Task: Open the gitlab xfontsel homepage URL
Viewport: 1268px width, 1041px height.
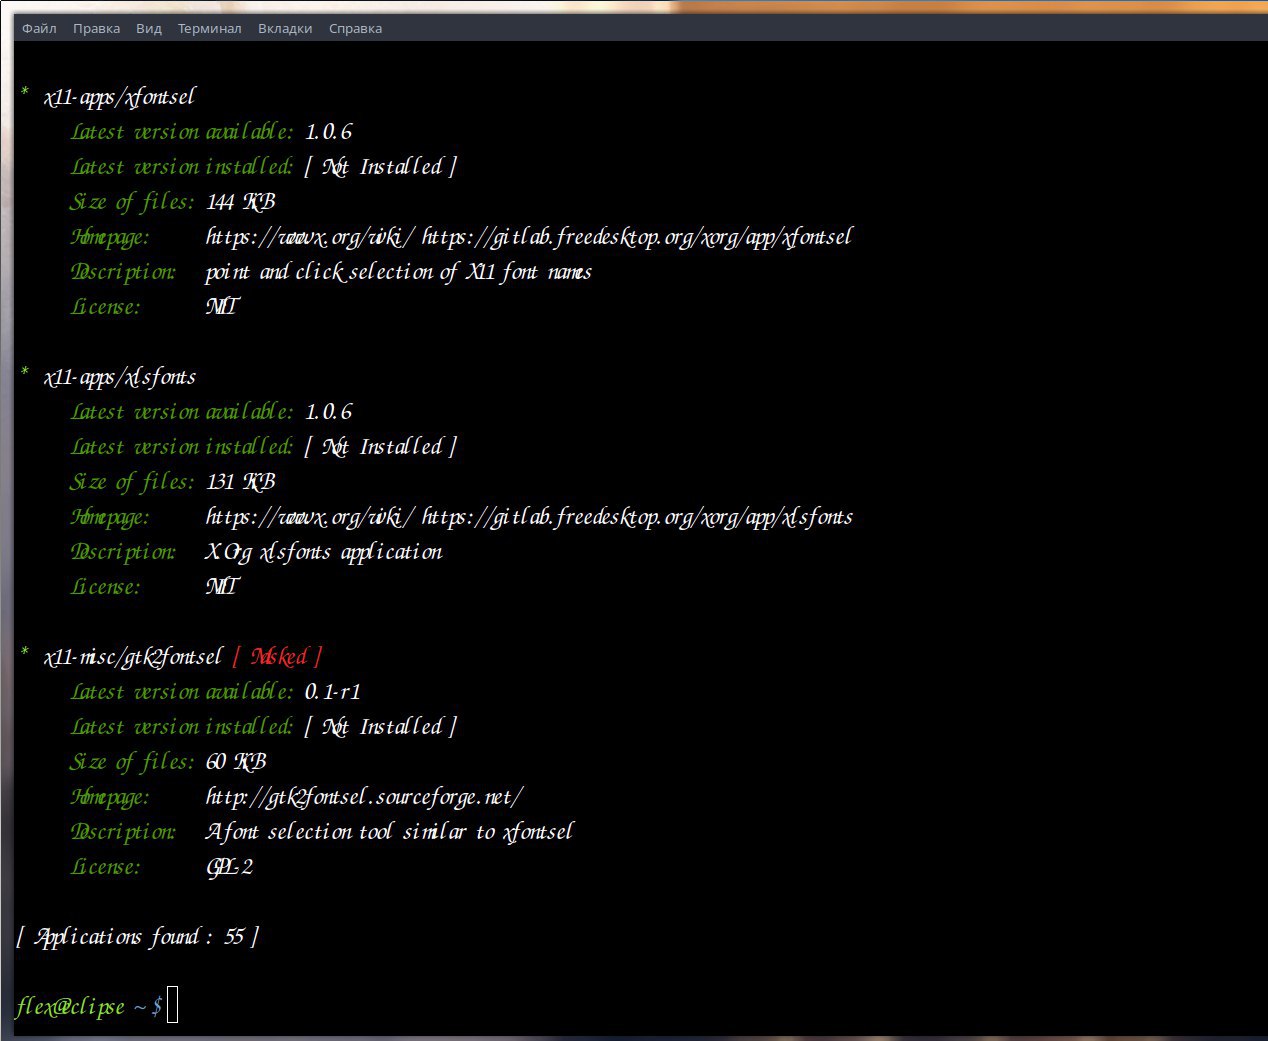Action: [637, 238]
